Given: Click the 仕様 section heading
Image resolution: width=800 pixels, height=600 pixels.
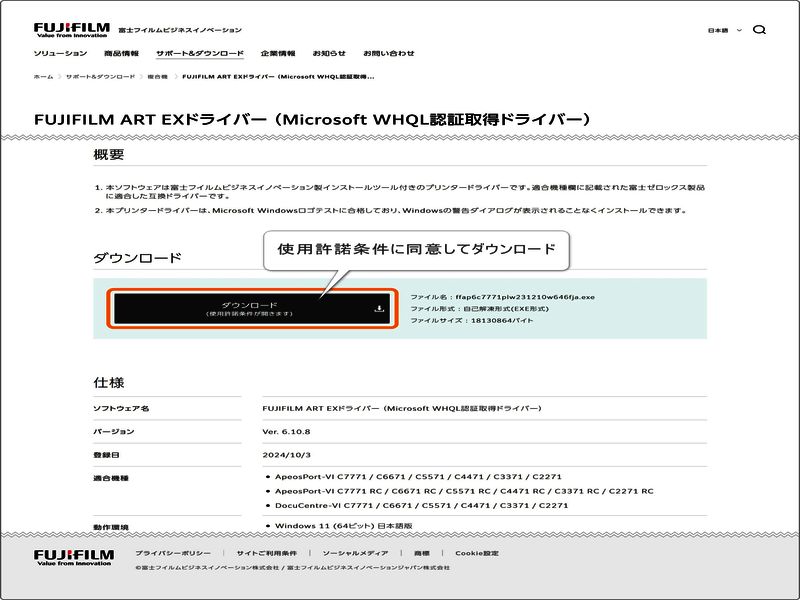Looking at the screenshot, I should point(109,382).
